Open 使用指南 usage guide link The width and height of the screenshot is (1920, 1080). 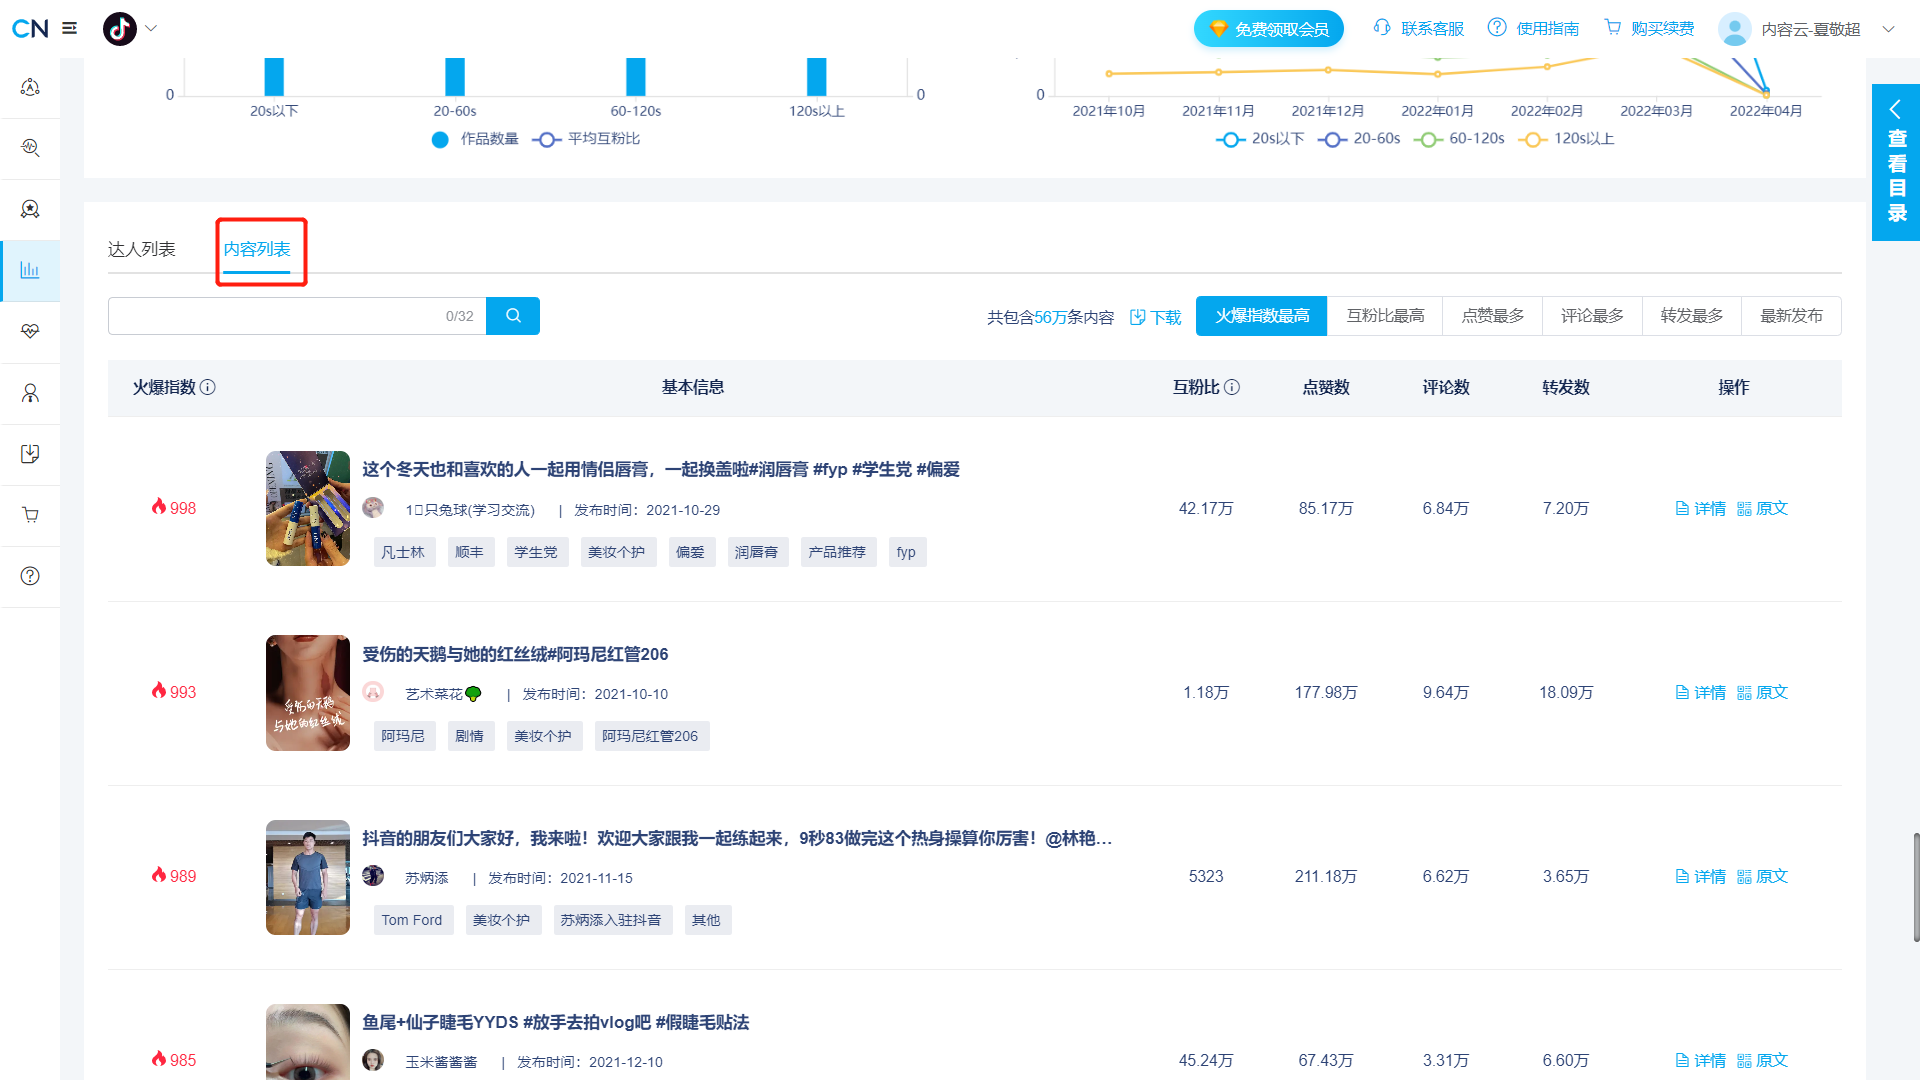1534,29
